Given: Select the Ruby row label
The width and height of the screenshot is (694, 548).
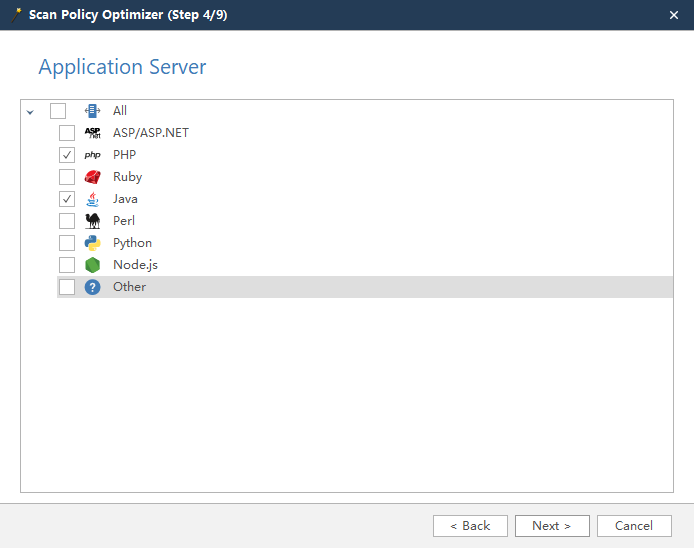Looking at the screenshot, I should [x=127, y=177].
